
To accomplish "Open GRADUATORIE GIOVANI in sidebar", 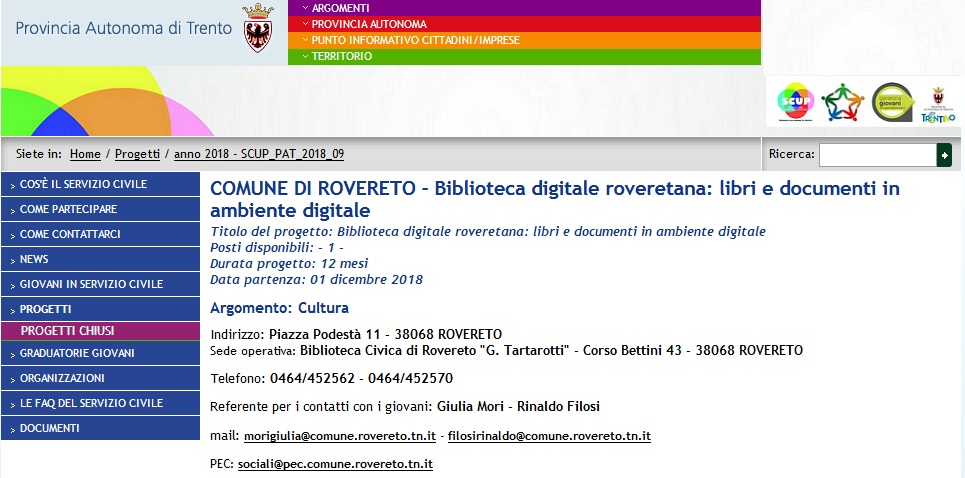I will point(100,353).
